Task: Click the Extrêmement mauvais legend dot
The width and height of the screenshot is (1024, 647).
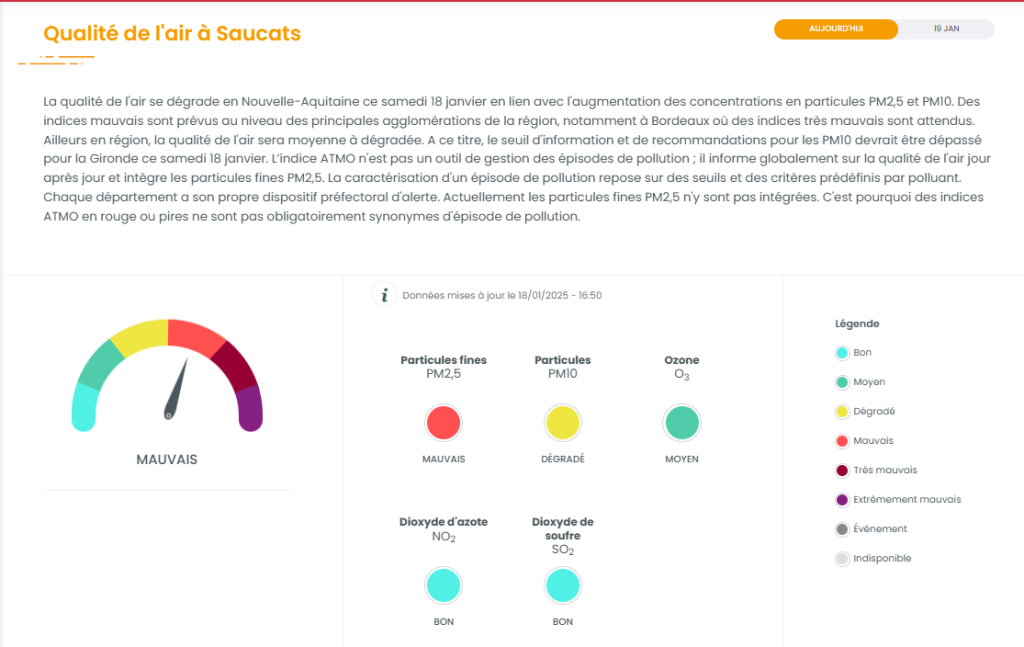Action: [842, 500]
